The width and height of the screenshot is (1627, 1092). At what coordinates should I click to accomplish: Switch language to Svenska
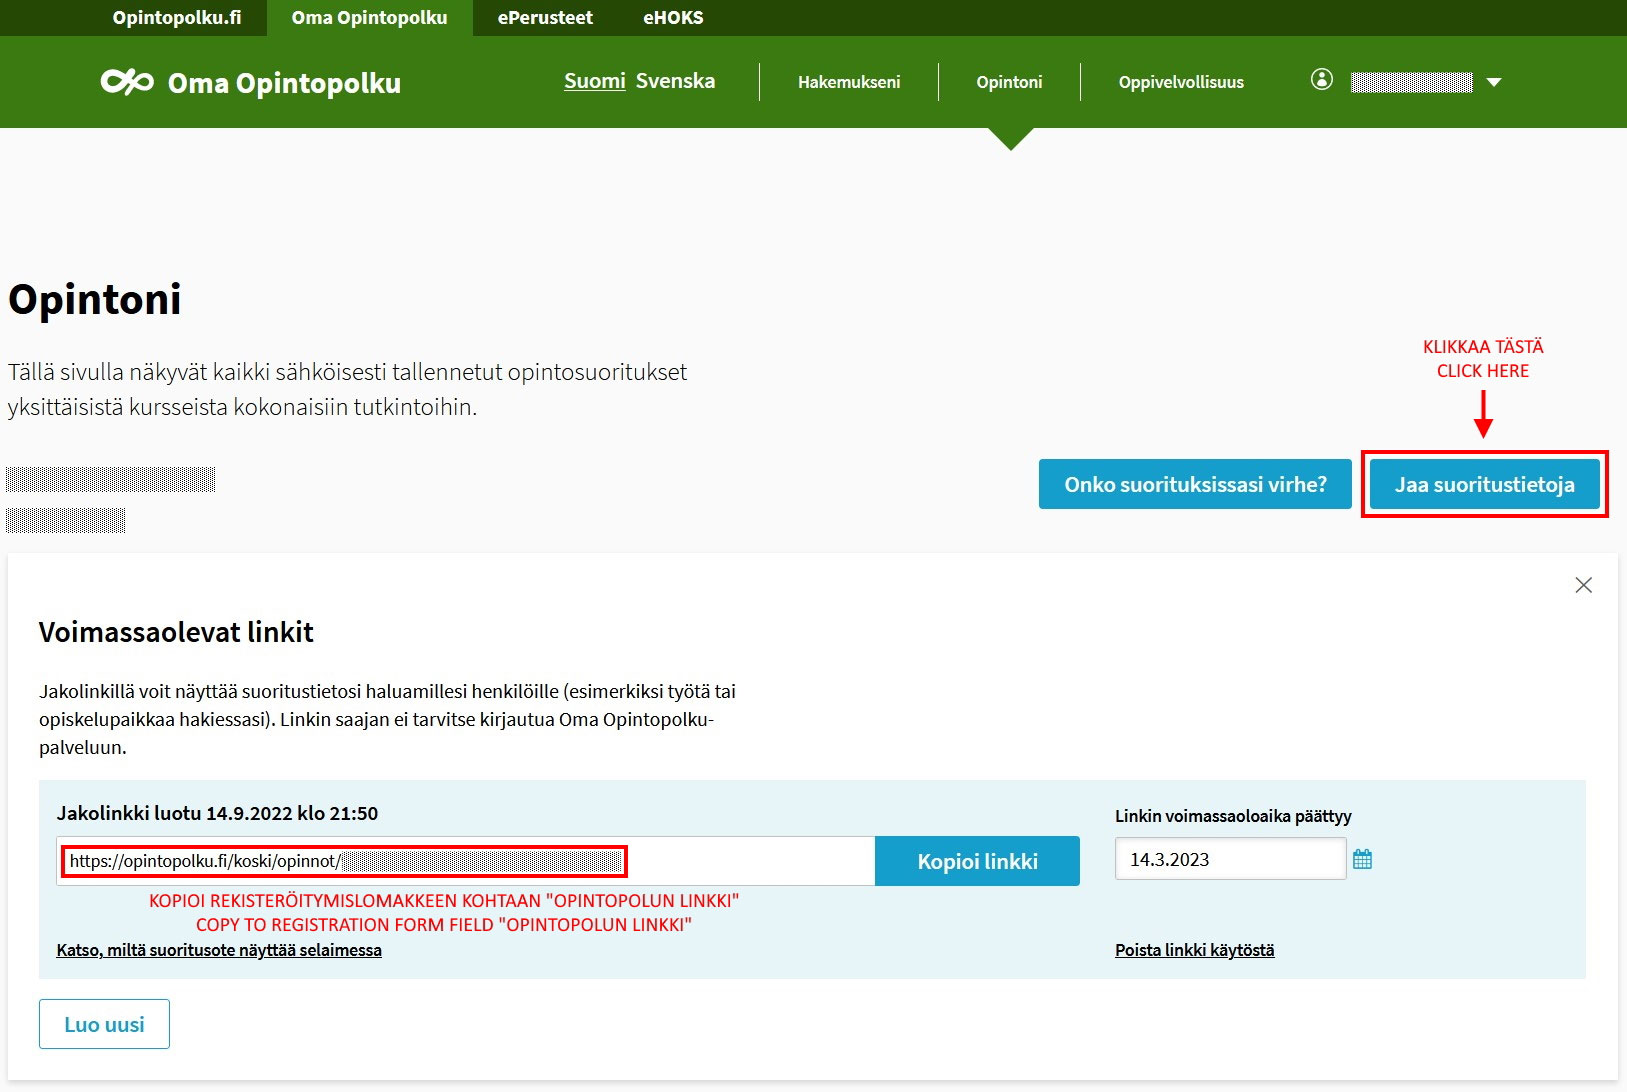coord(675,81)
